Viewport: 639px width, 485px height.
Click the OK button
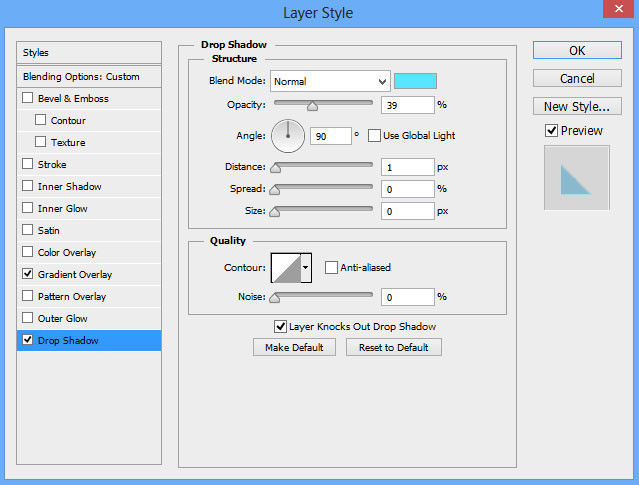[x=577, y=50]
